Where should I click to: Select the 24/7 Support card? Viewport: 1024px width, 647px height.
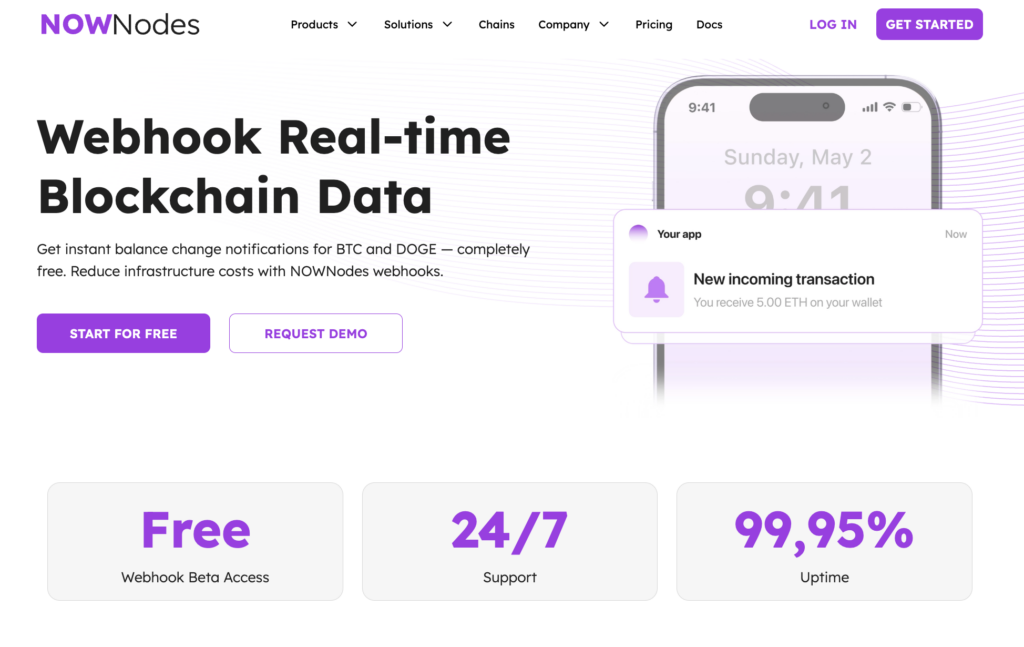(509, 541)
